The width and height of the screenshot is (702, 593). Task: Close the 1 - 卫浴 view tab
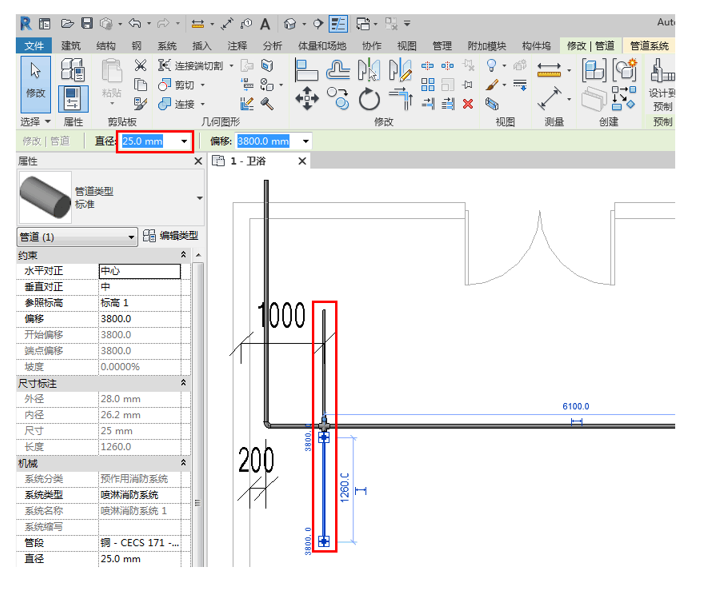pyautogui.click(x=302, y=161)
